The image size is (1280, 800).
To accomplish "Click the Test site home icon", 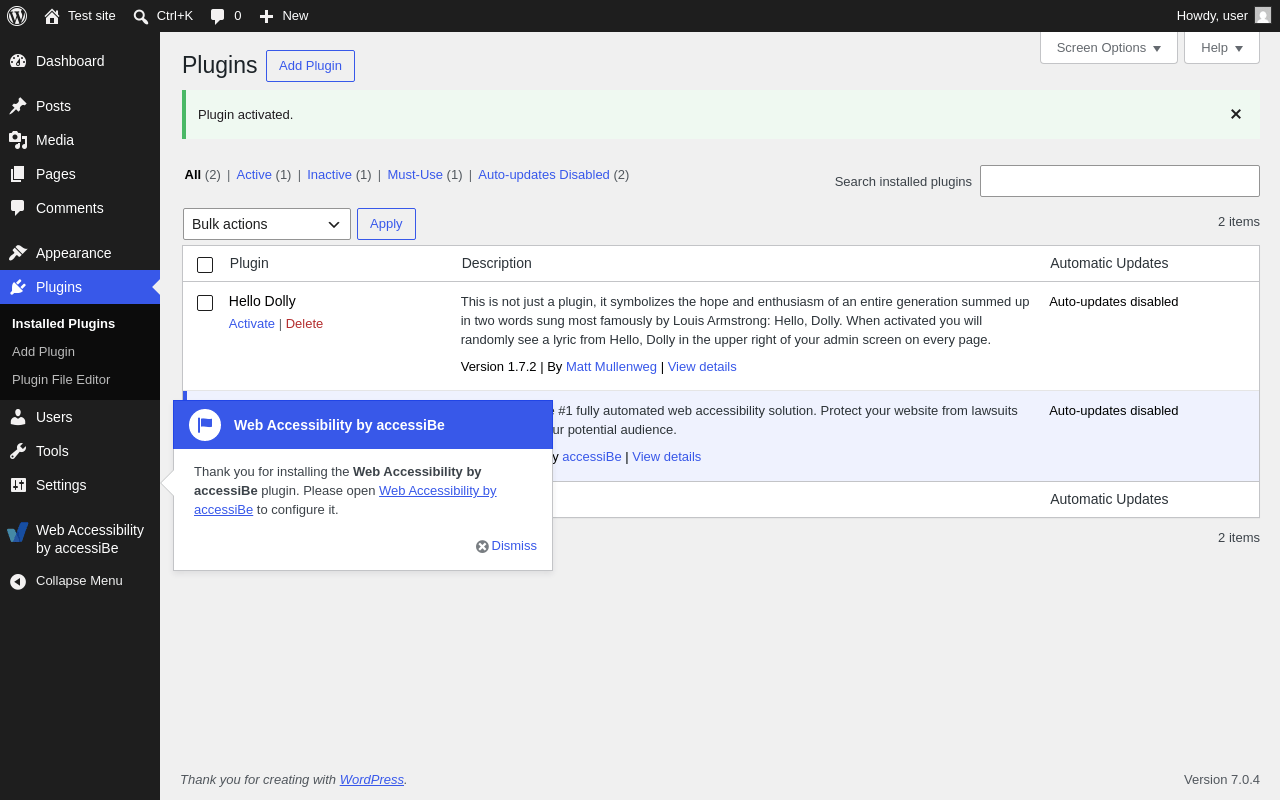I will 52,16.
